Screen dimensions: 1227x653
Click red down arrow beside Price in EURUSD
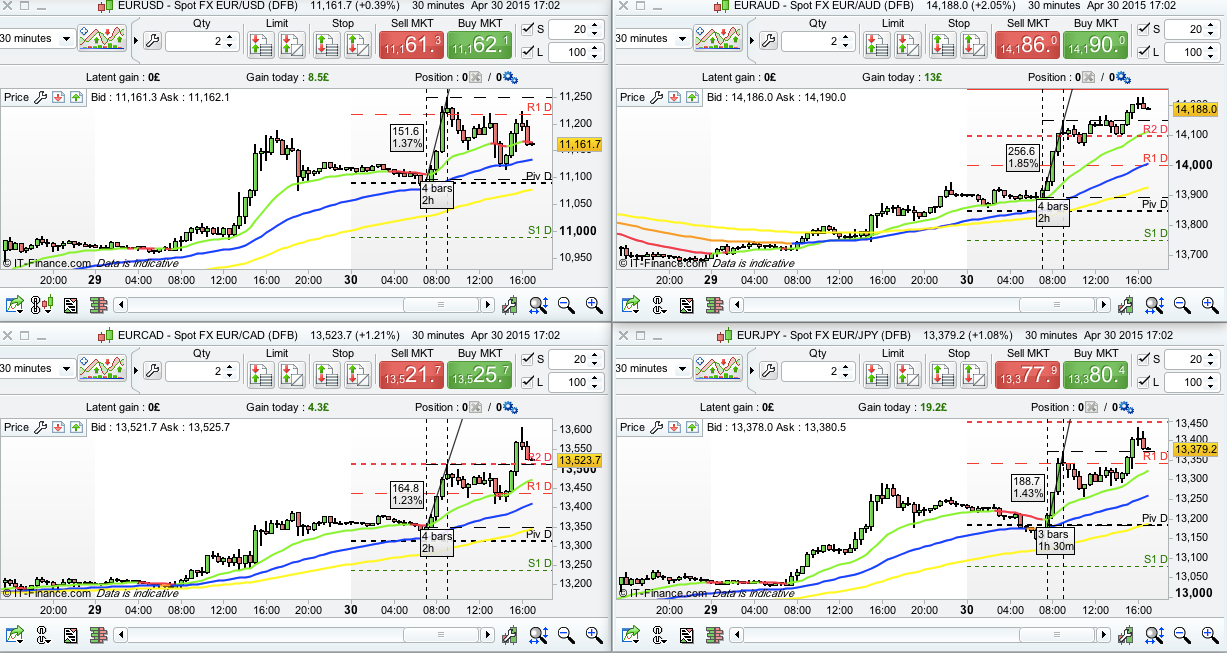(58, 97)
